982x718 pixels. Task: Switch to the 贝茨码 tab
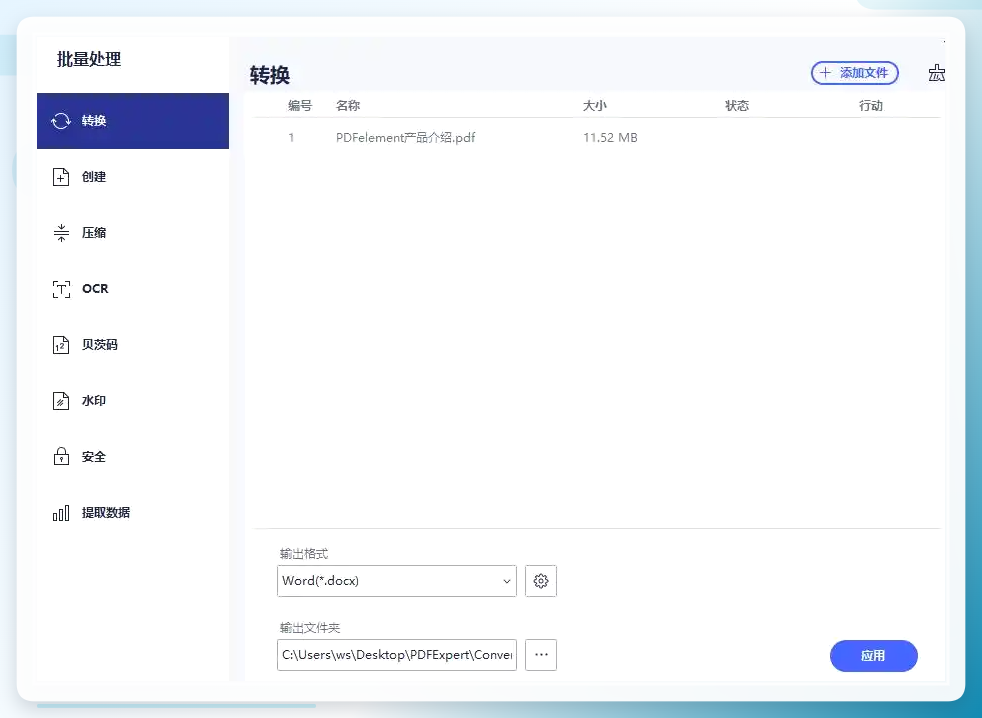100,345
